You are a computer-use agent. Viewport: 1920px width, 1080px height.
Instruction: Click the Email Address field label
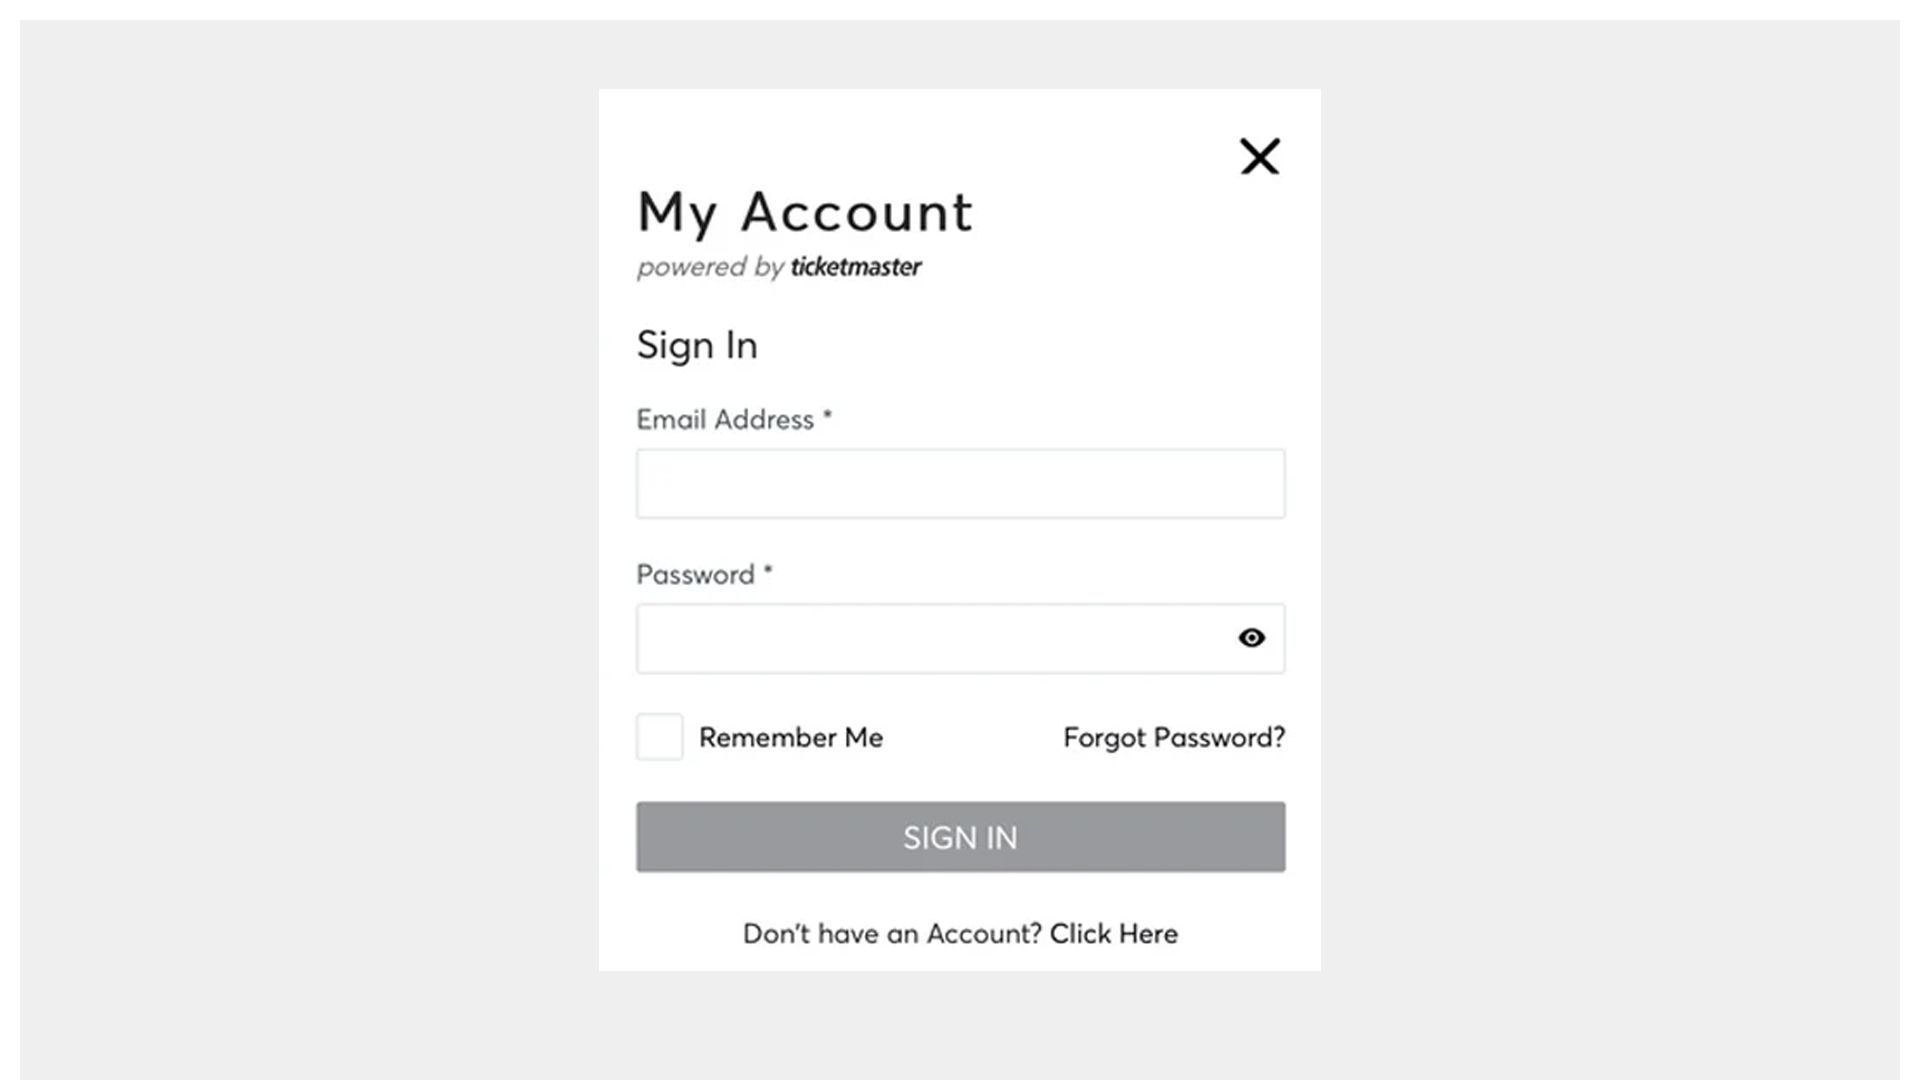[x=725, y=420]
